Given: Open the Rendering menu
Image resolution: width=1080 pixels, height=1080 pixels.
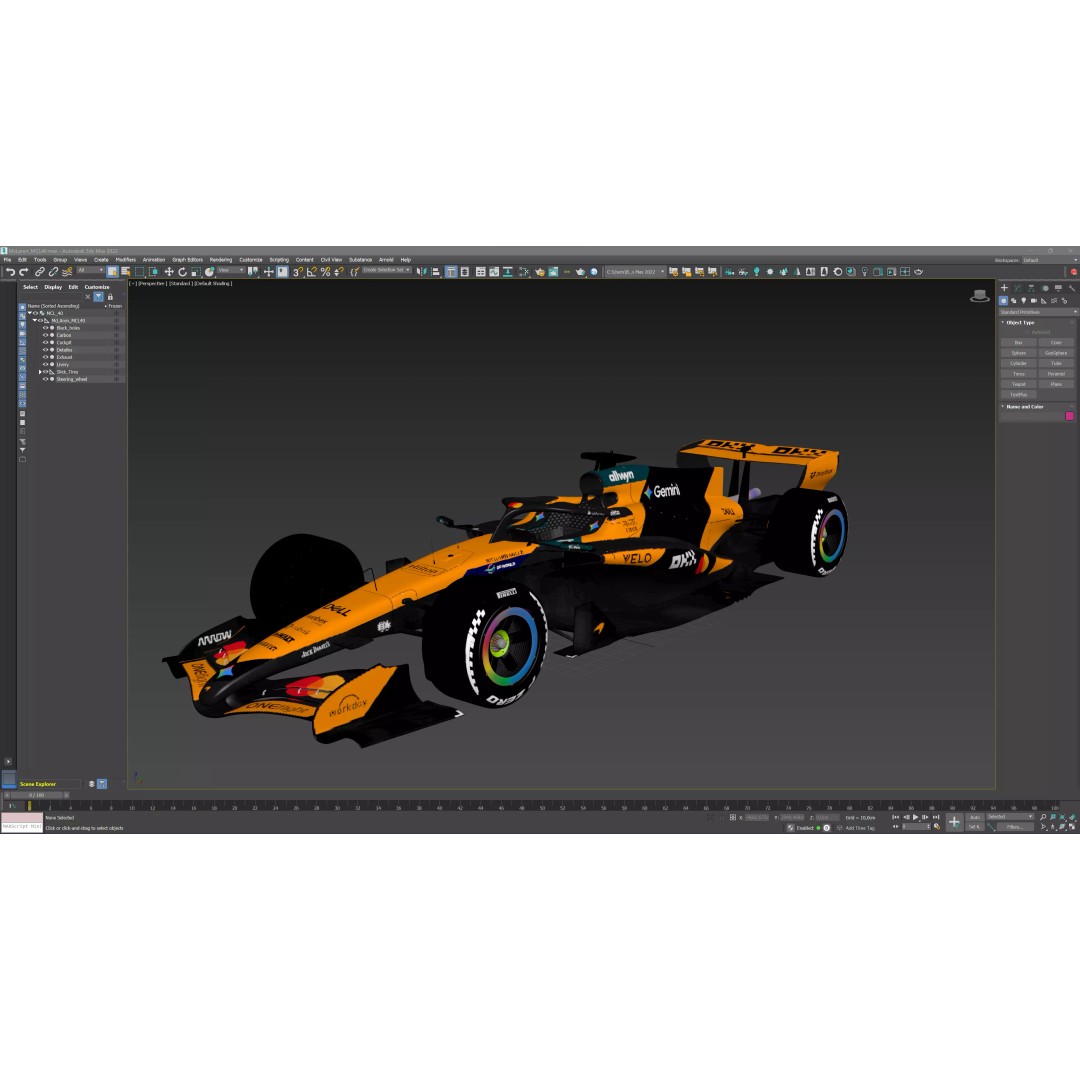Looking at the screenshot, I should pyautogui.click(x=219, y=259).
